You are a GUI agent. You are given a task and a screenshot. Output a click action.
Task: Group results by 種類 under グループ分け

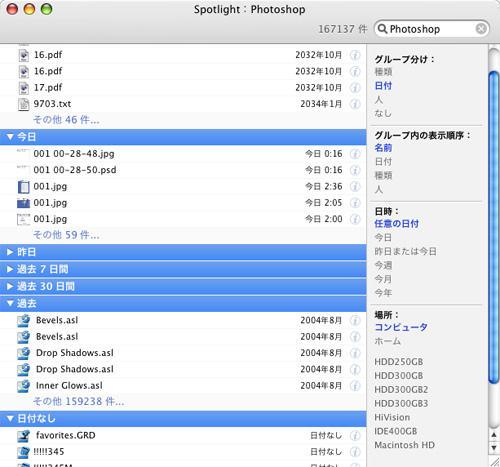[383, 72]
